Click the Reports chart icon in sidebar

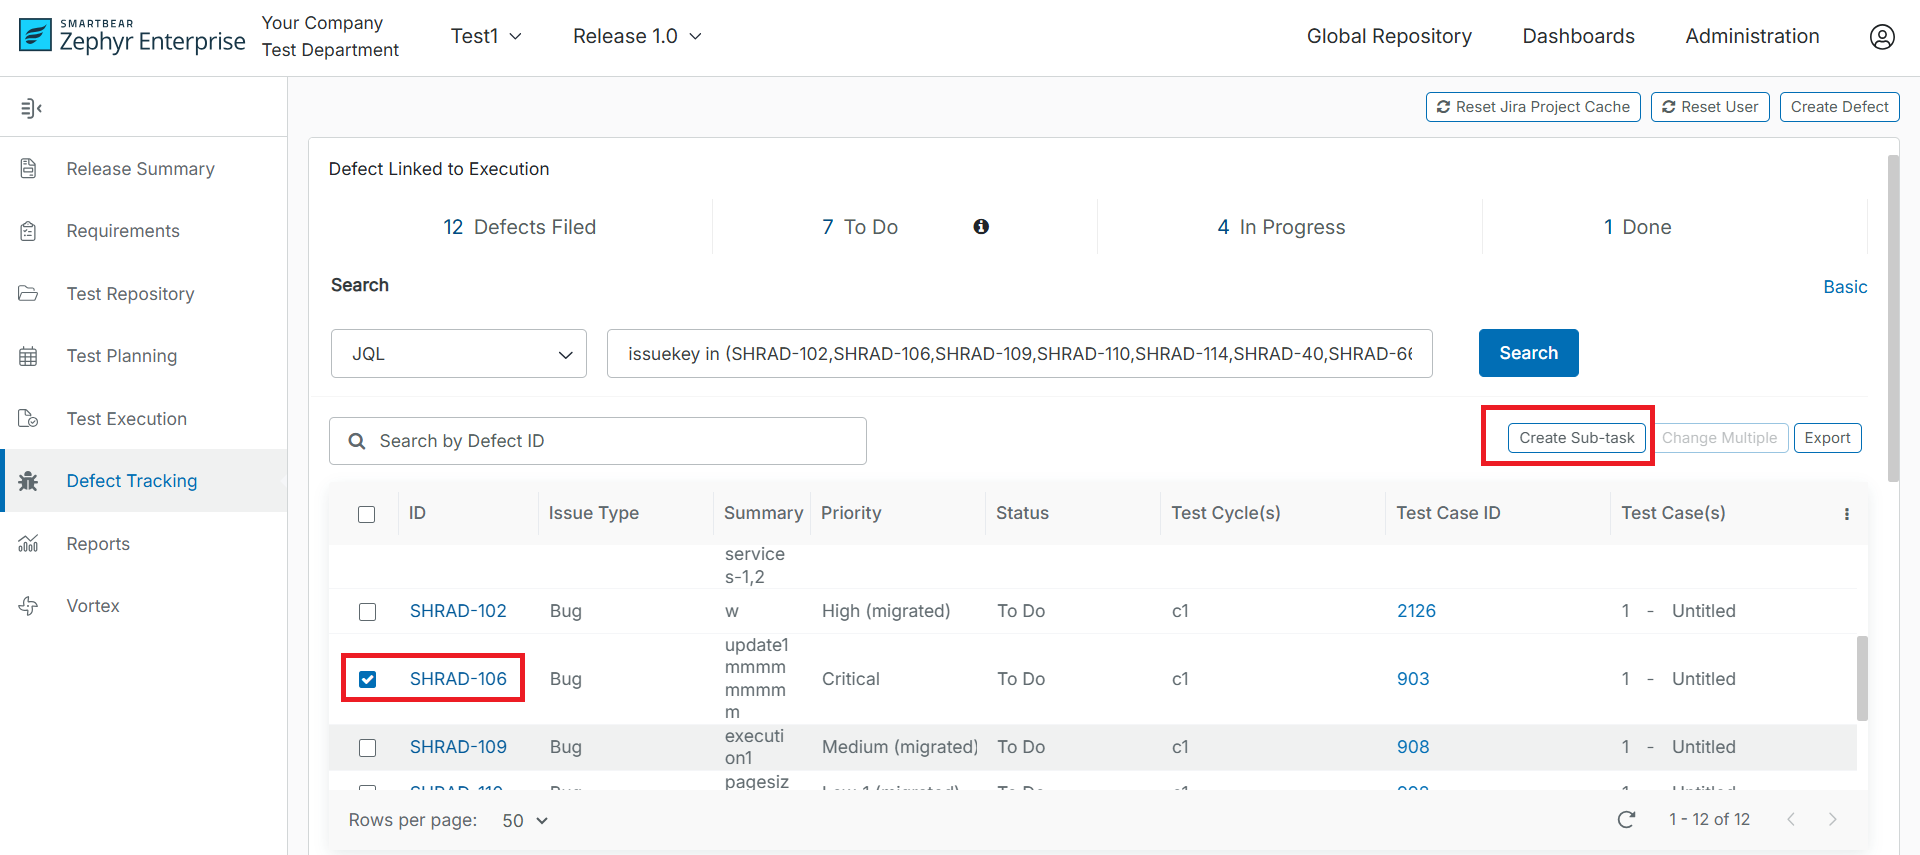[x=28, y=544]
